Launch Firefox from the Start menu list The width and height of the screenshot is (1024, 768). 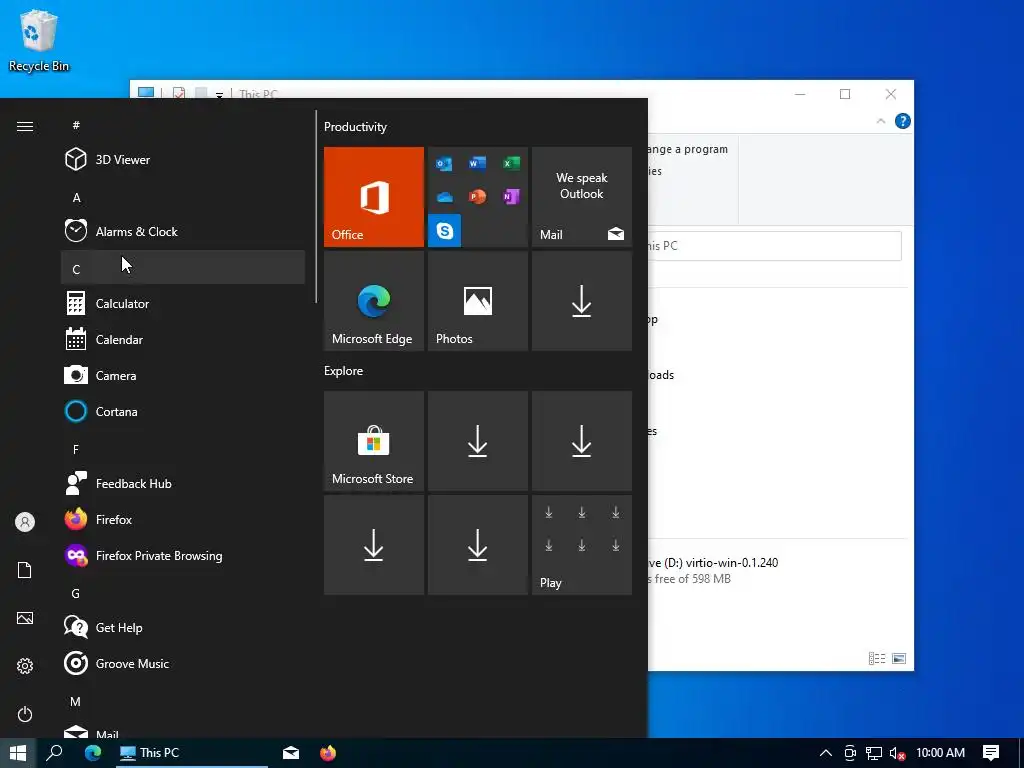coord(183,520)
